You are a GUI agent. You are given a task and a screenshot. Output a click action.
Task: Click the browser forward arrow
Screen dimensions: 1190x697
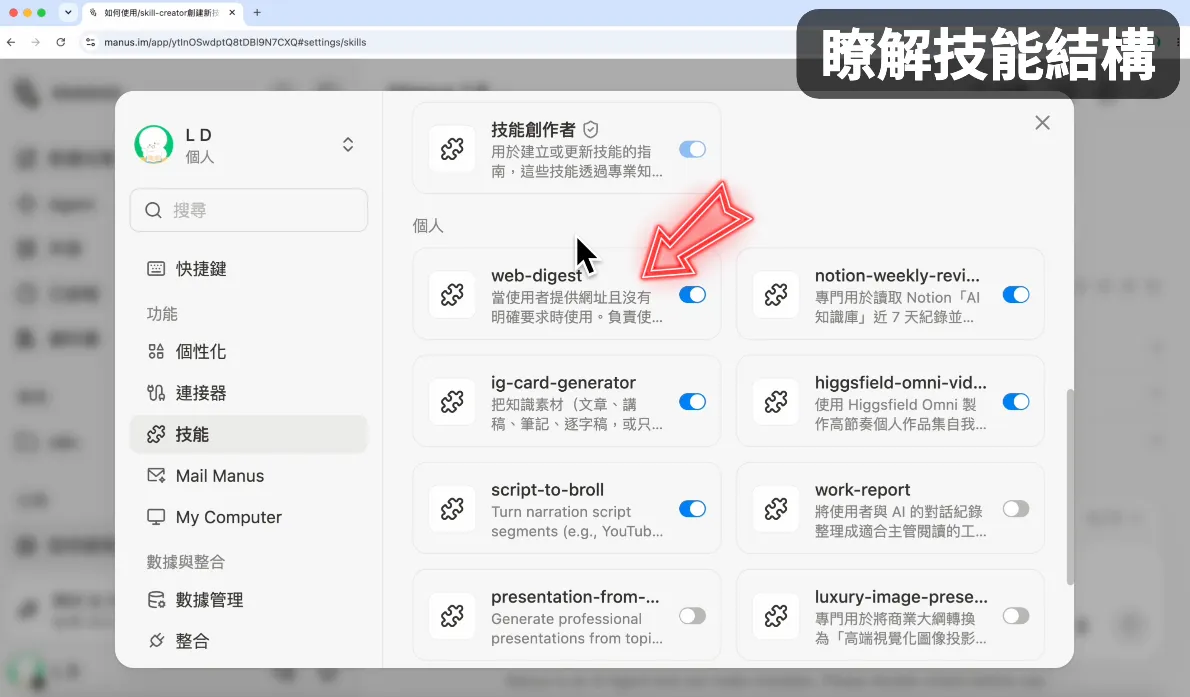pos(36,43)
